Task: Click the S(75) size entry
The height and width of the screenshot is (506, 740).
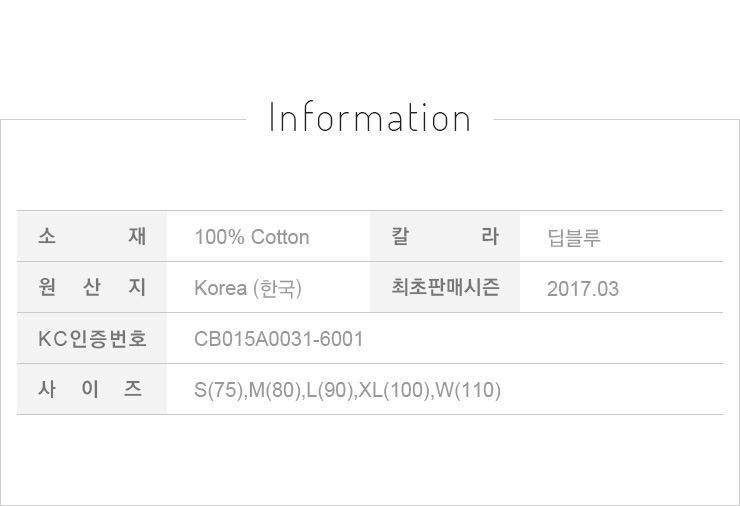Action: coord(217,390)
